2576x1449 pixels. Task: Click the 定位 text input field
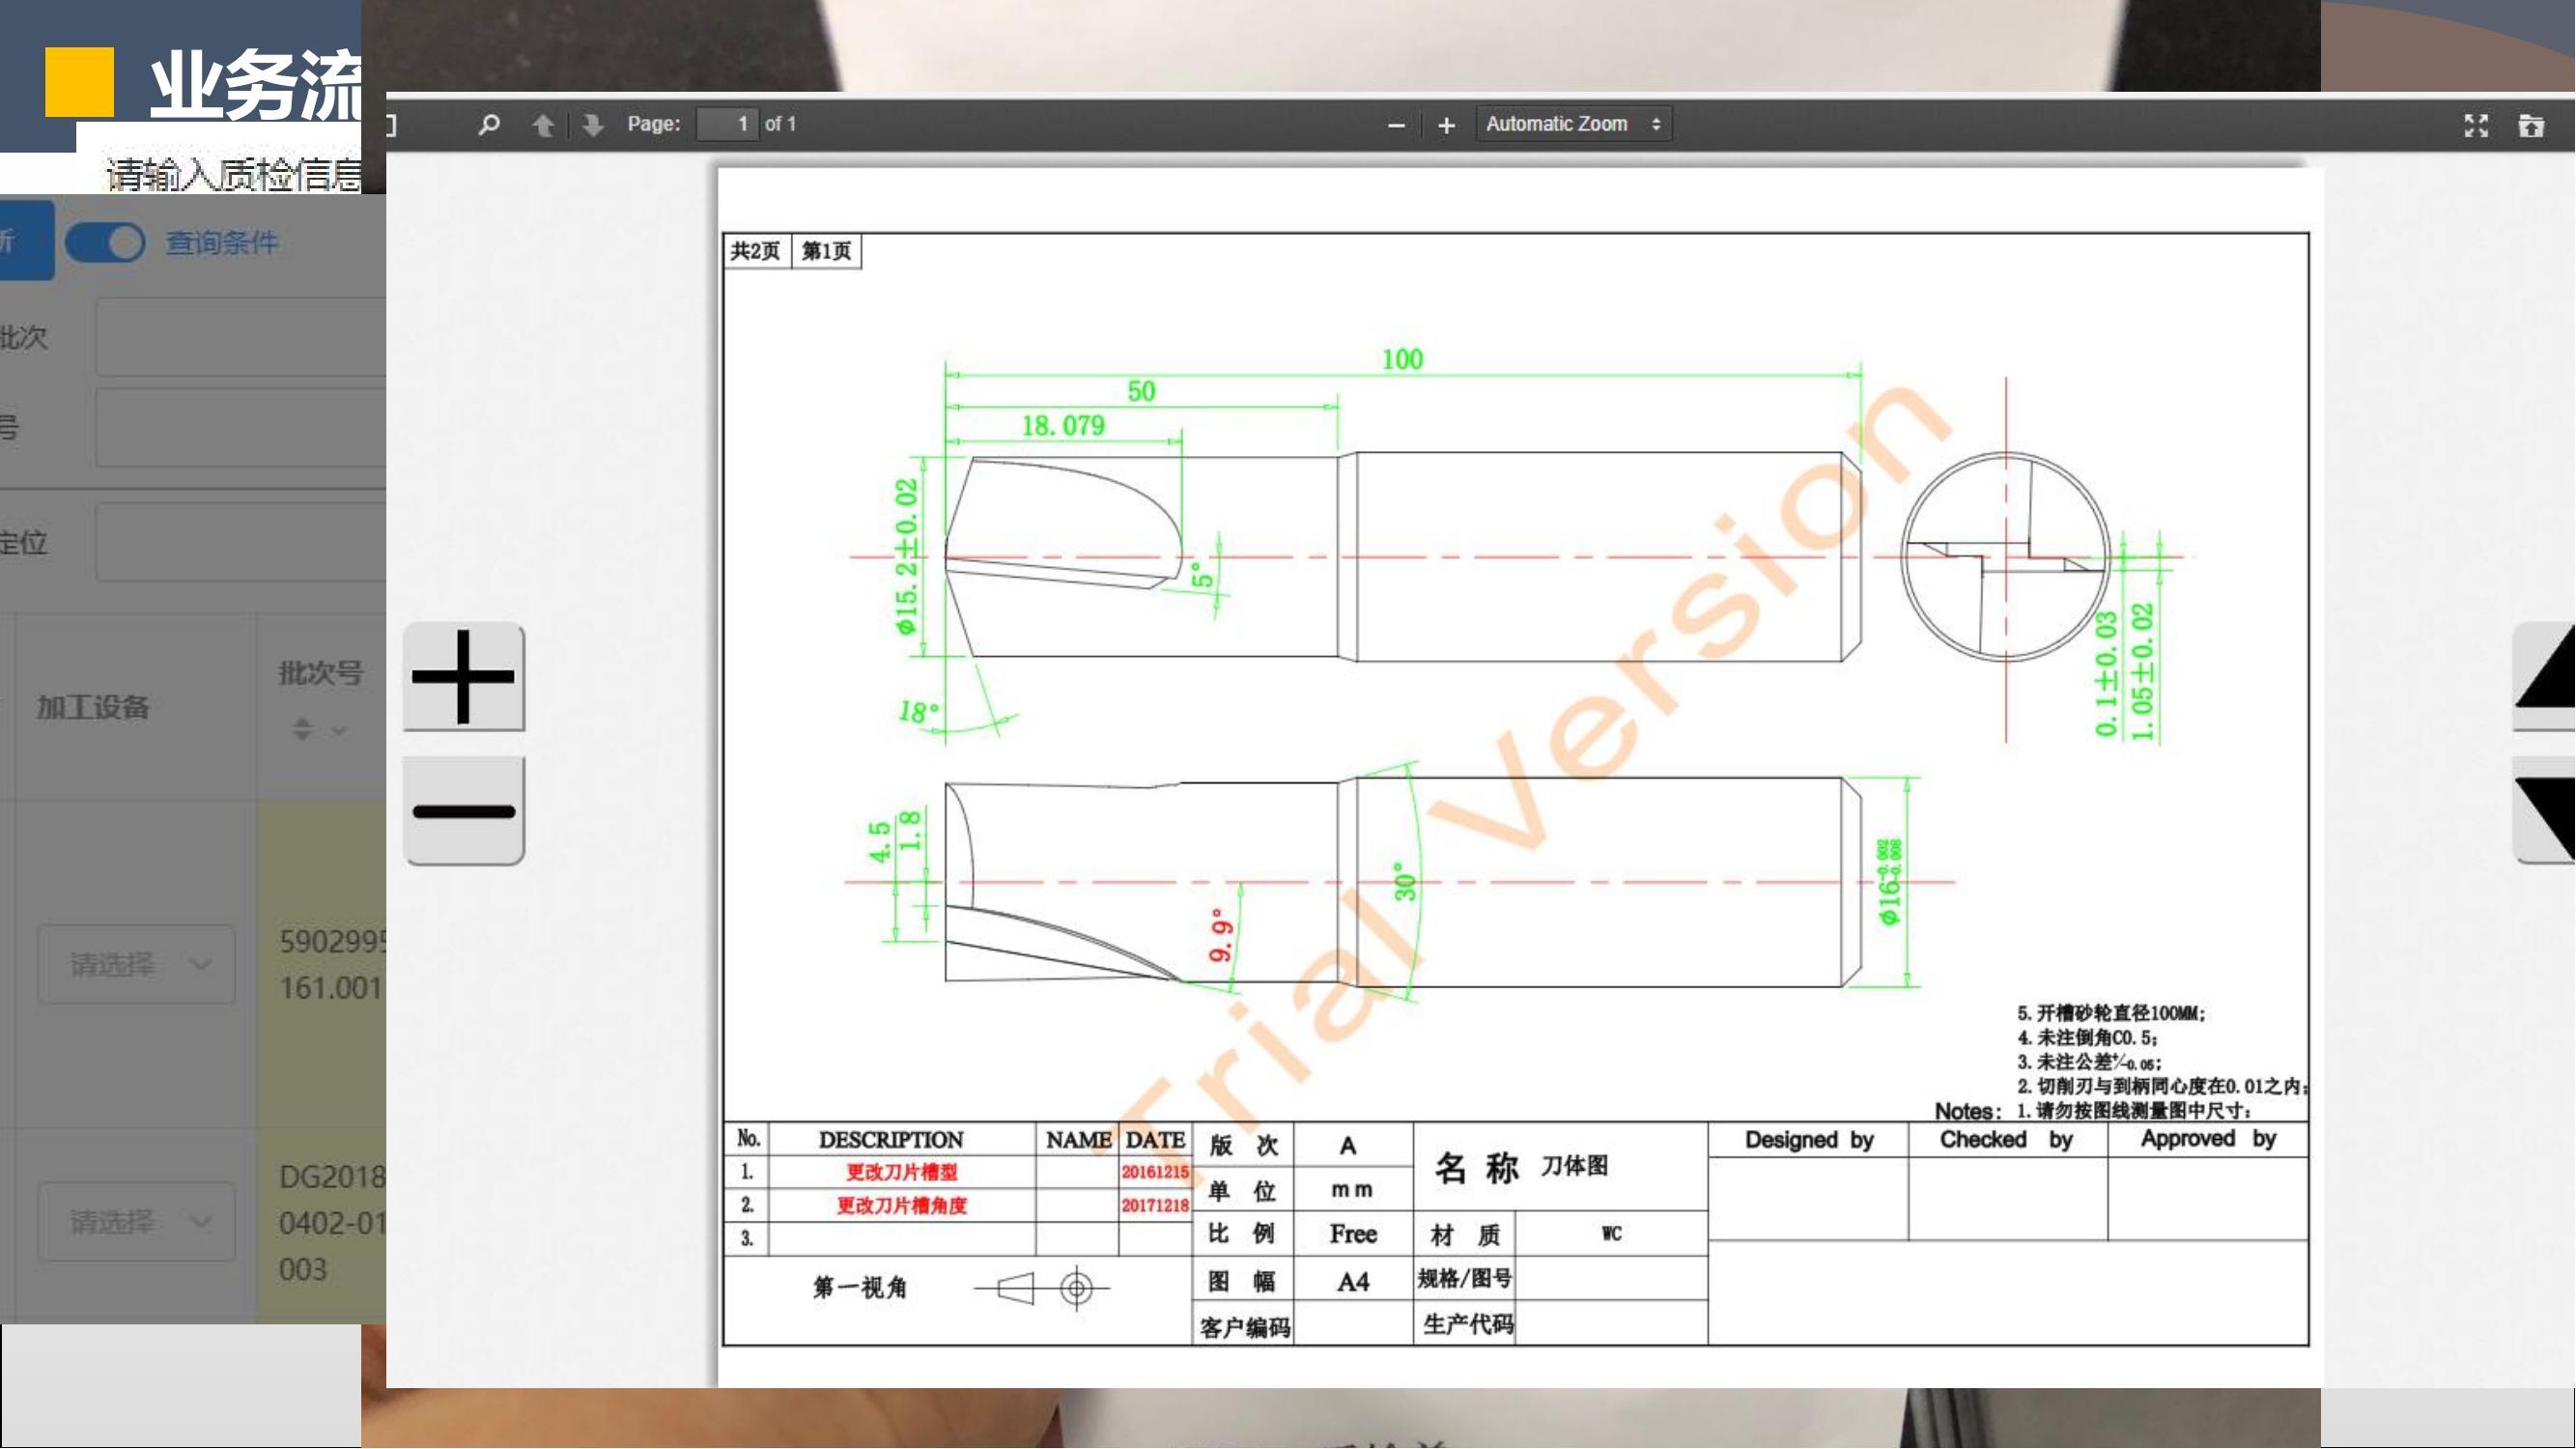(241, 542)
